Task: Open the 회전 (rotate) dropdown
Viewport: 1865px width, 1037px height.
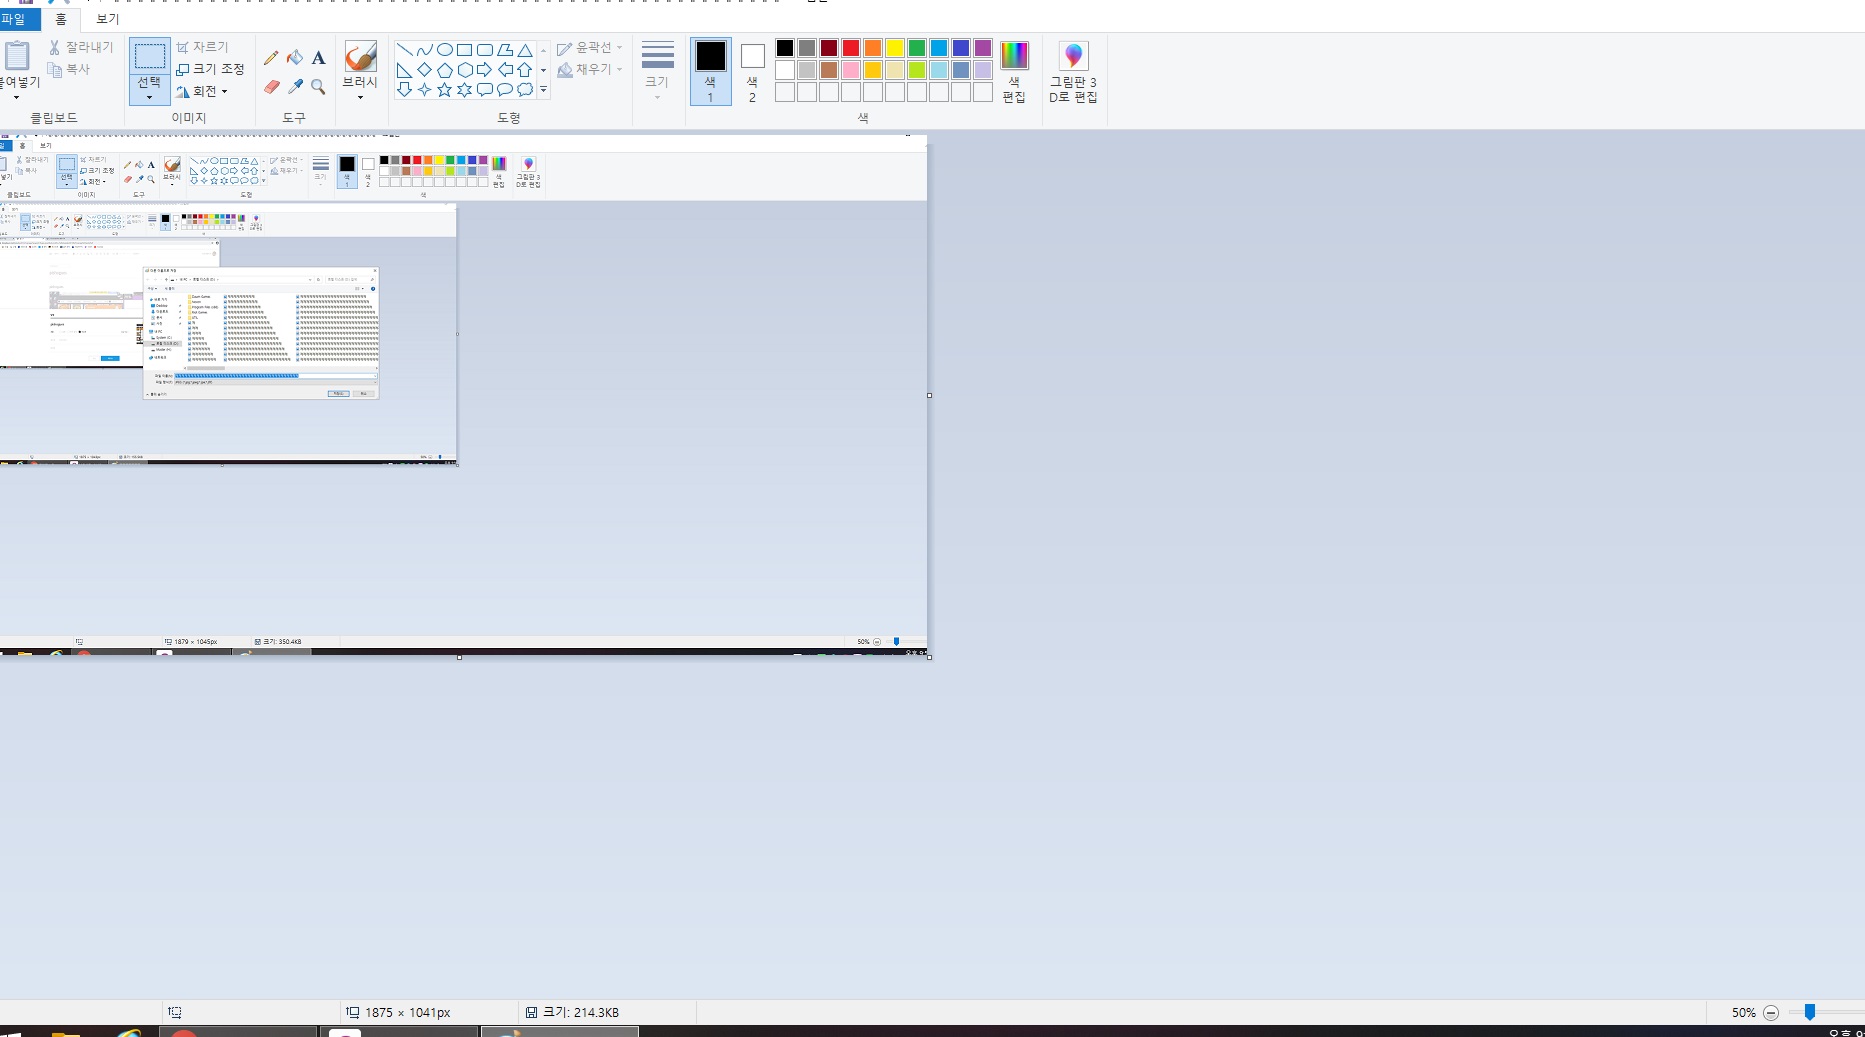Action: [x=202, y=91]
